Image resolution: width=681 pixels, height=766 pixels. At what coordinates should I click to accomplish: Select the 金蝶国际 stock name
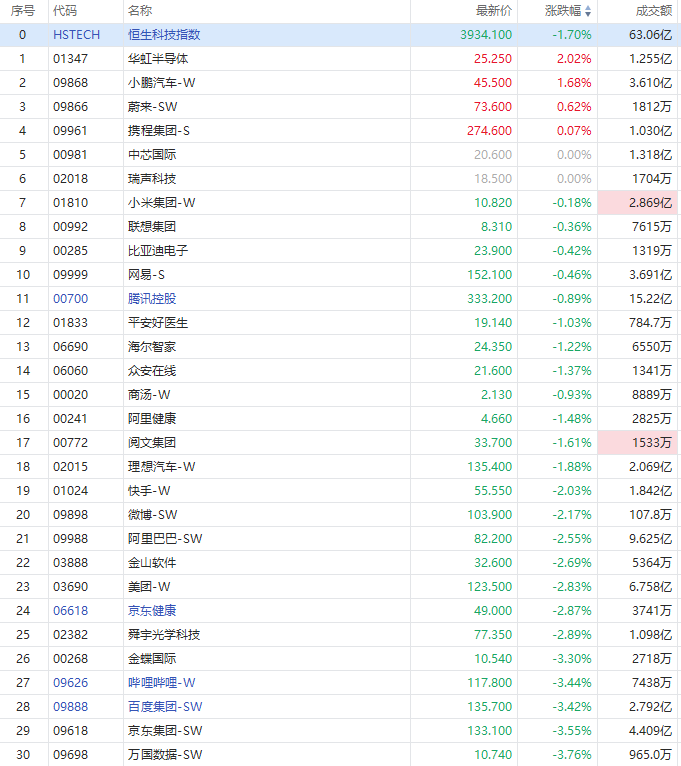pyautogui.click(x=152, y=659)
